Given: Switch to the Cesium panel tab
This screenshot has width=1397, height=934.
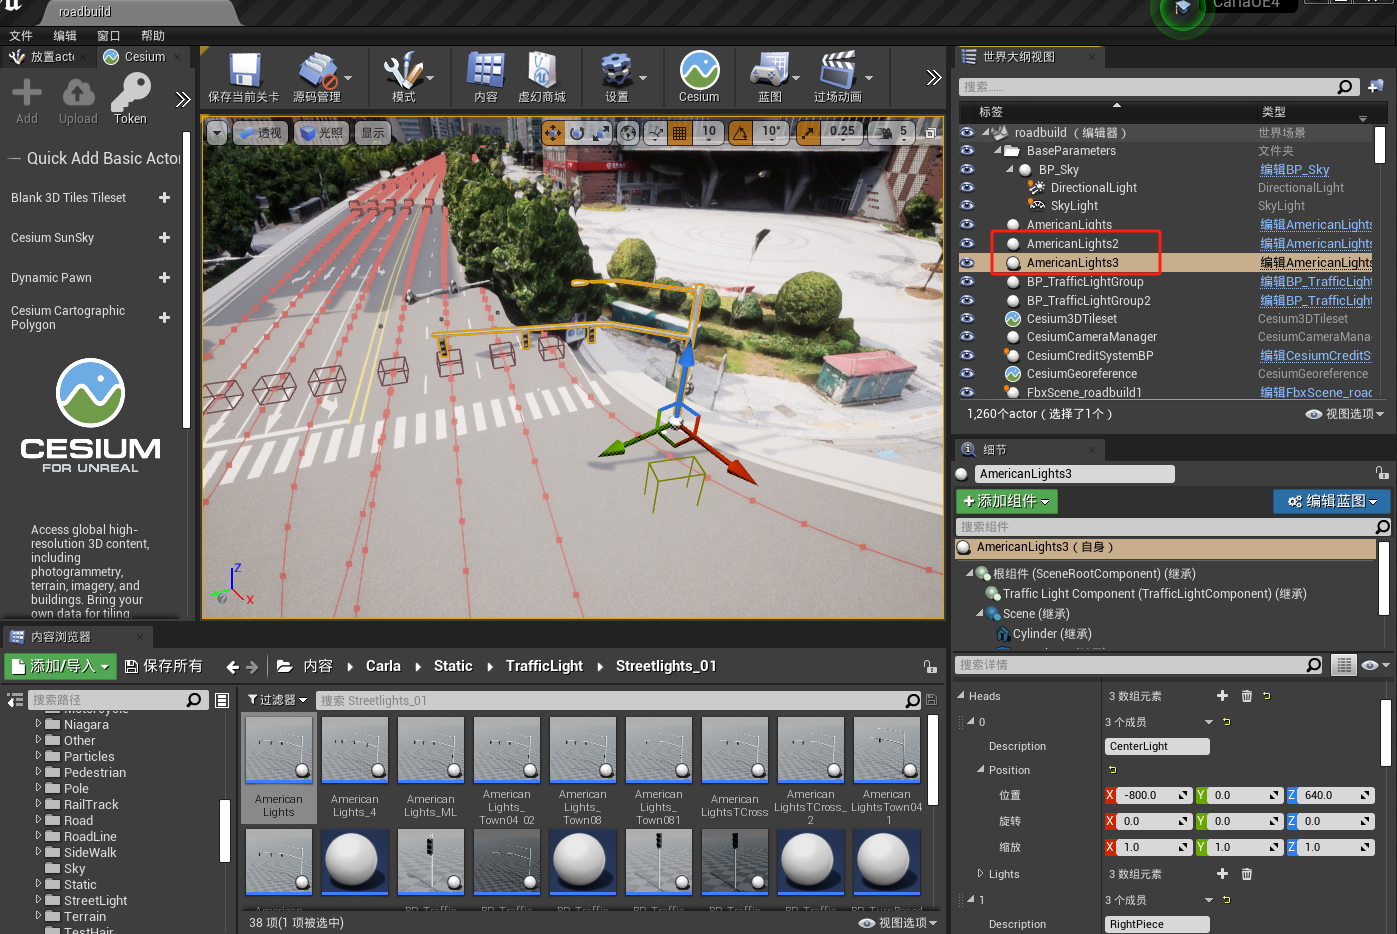Looking at the screenshot, I should (x=135, y=57).
